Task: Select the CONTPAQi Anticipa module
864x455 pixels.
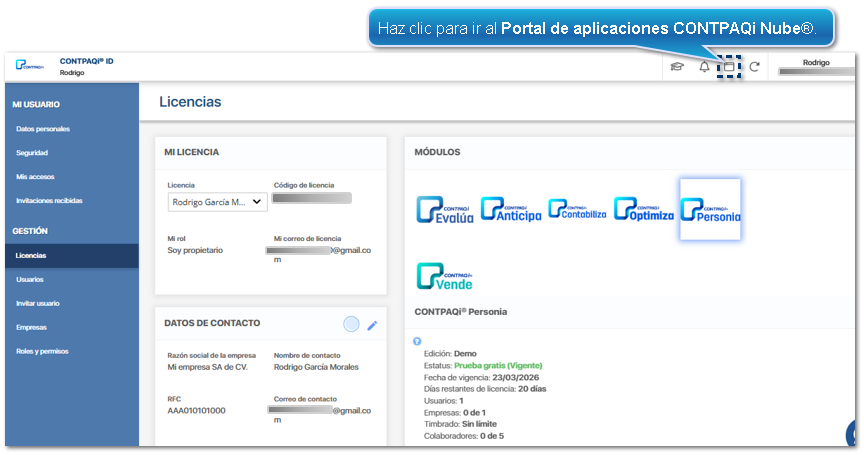Action: click(x=511, y=209)
